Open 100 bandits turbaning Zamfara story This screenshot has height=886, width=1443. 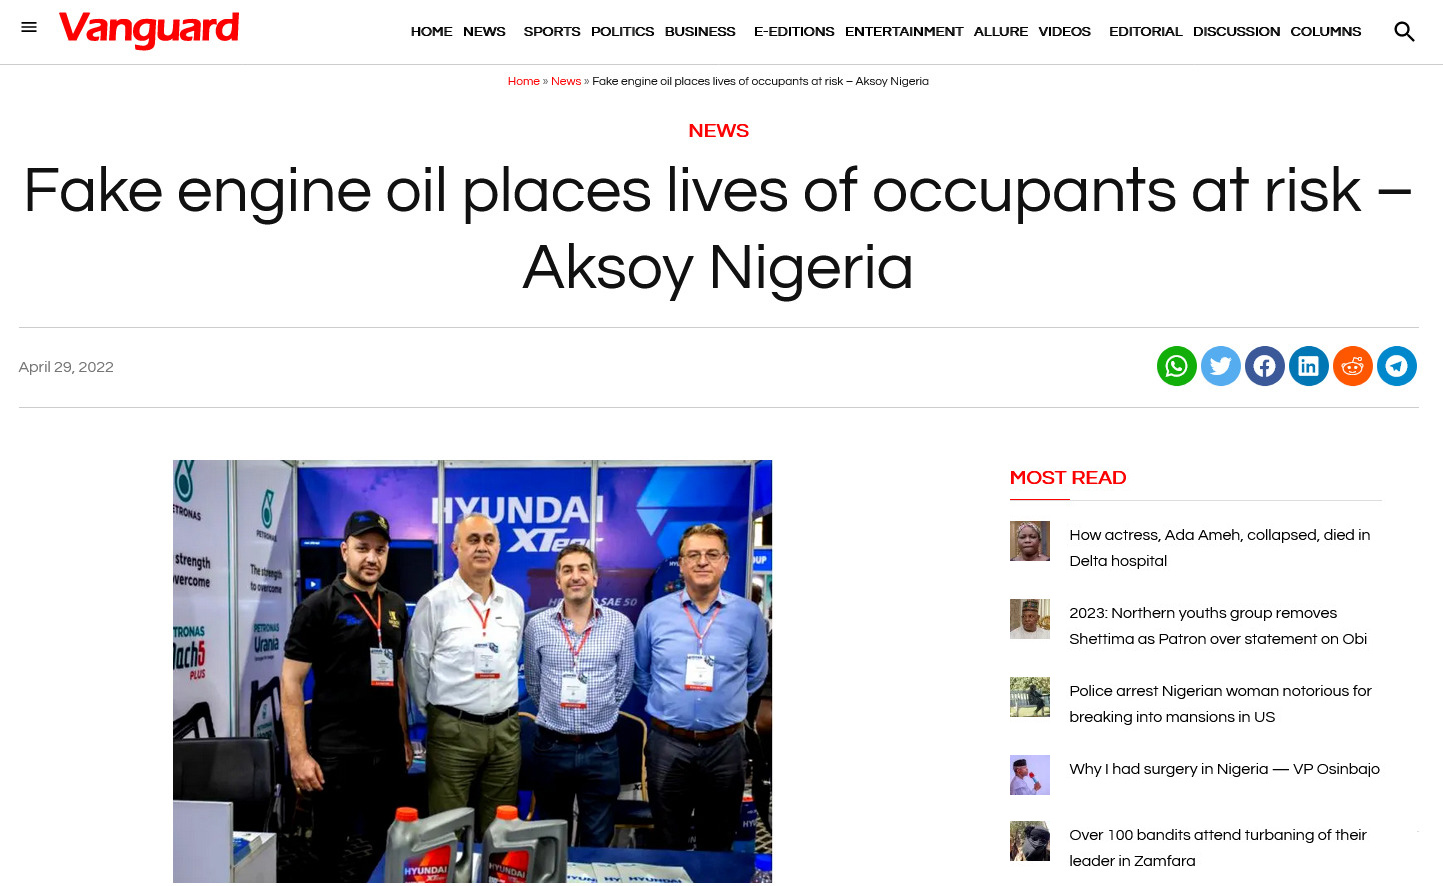tap(1218, 848)
